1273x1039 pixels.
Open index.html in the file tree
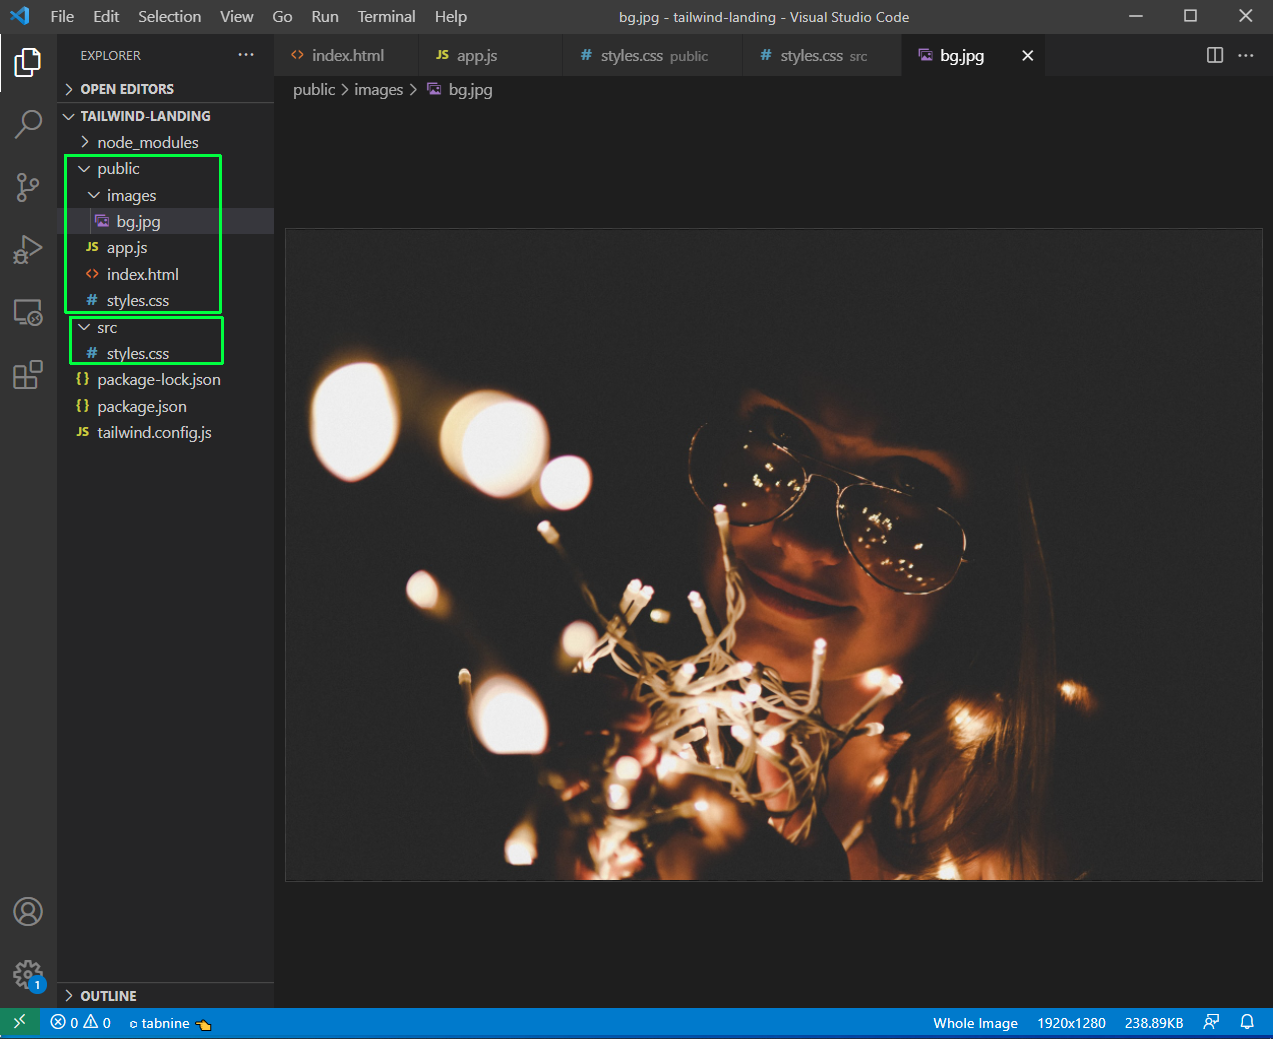166,274
